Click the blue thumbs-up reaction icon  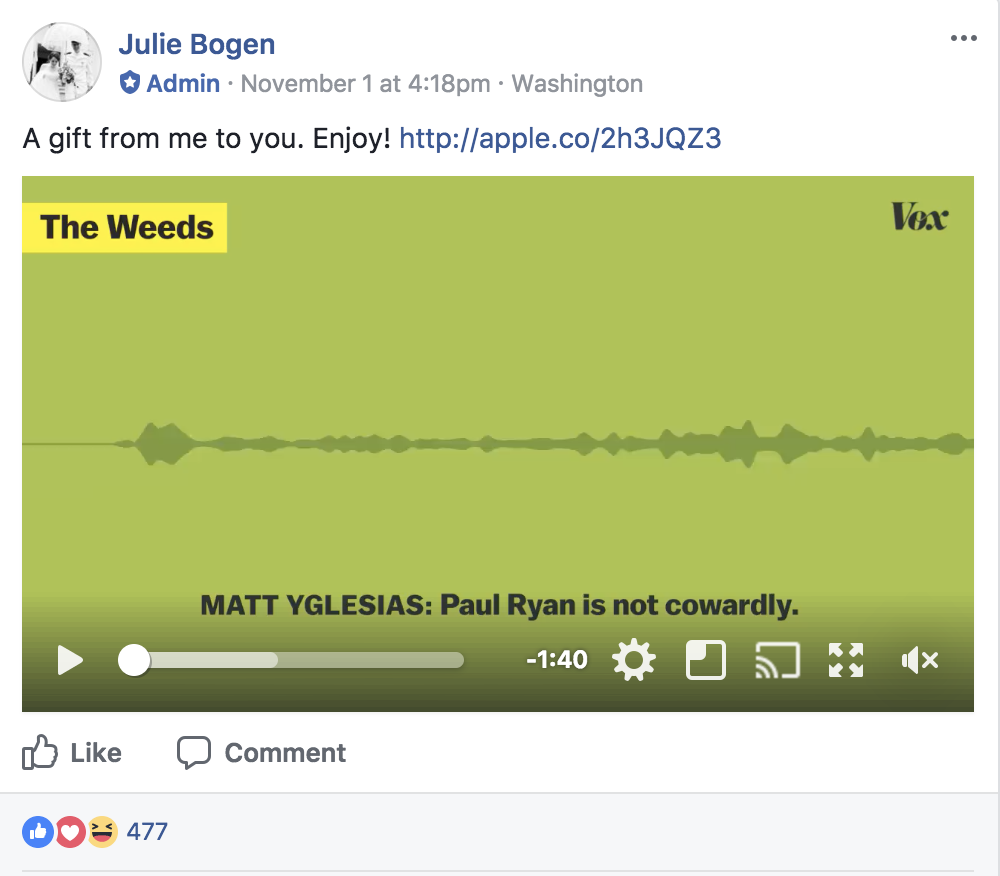pyautogui.click(x=38, y=831)
